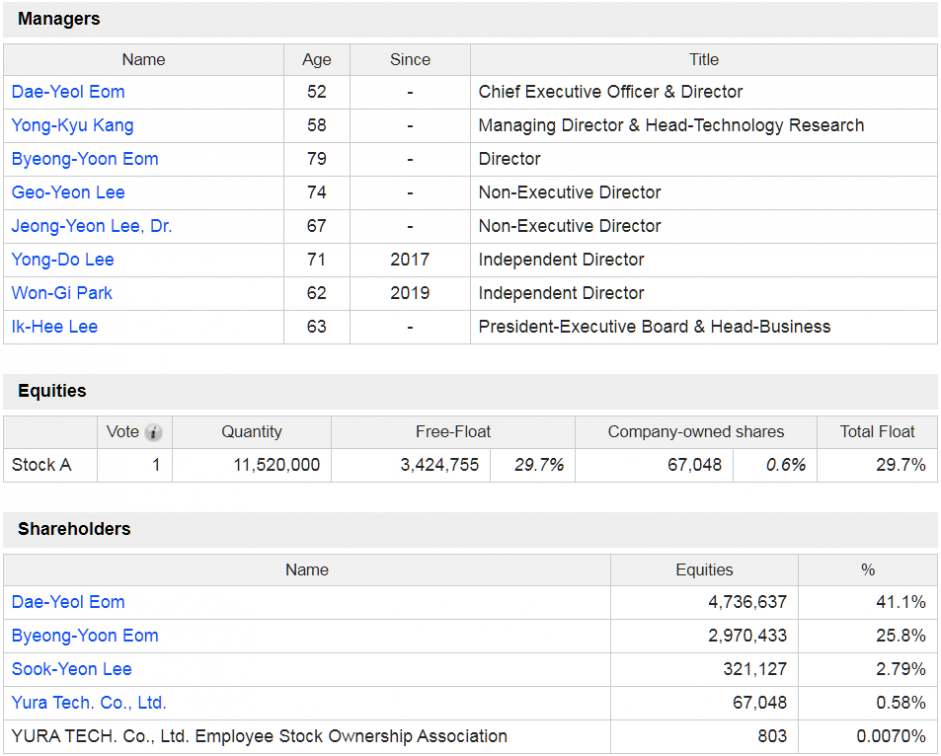Click the Shareholders Equities column header
This screenshot has height=756, width=941.
(x=705, y=570)
